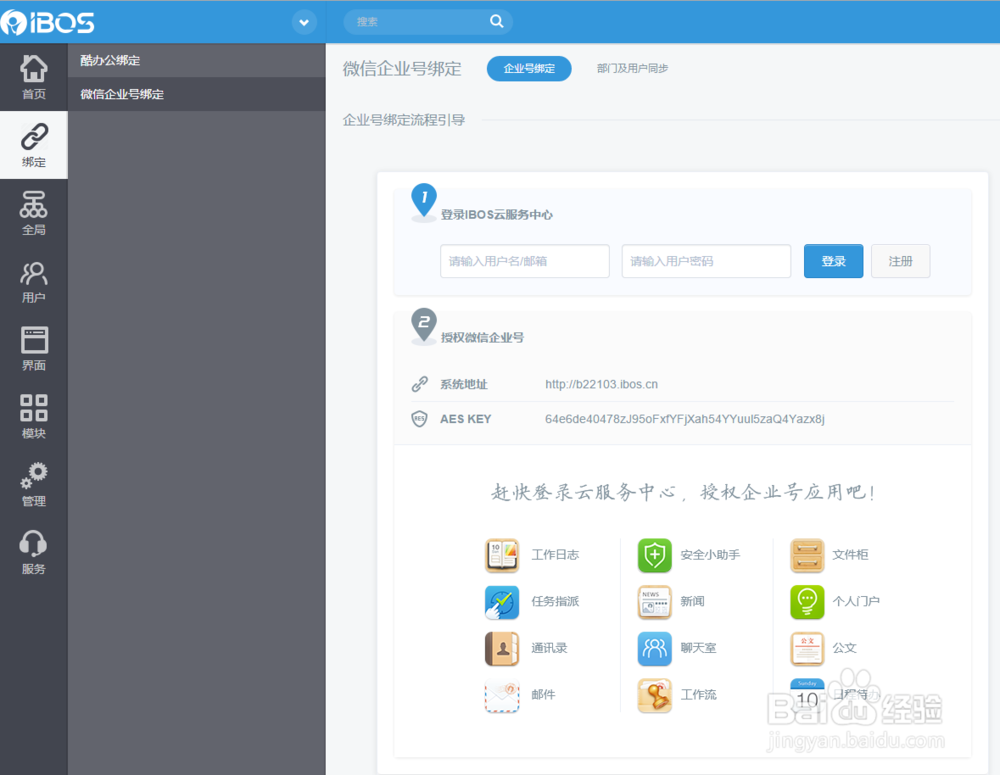Click the 企业号绑定流程引导 heading

coord(404,120)
